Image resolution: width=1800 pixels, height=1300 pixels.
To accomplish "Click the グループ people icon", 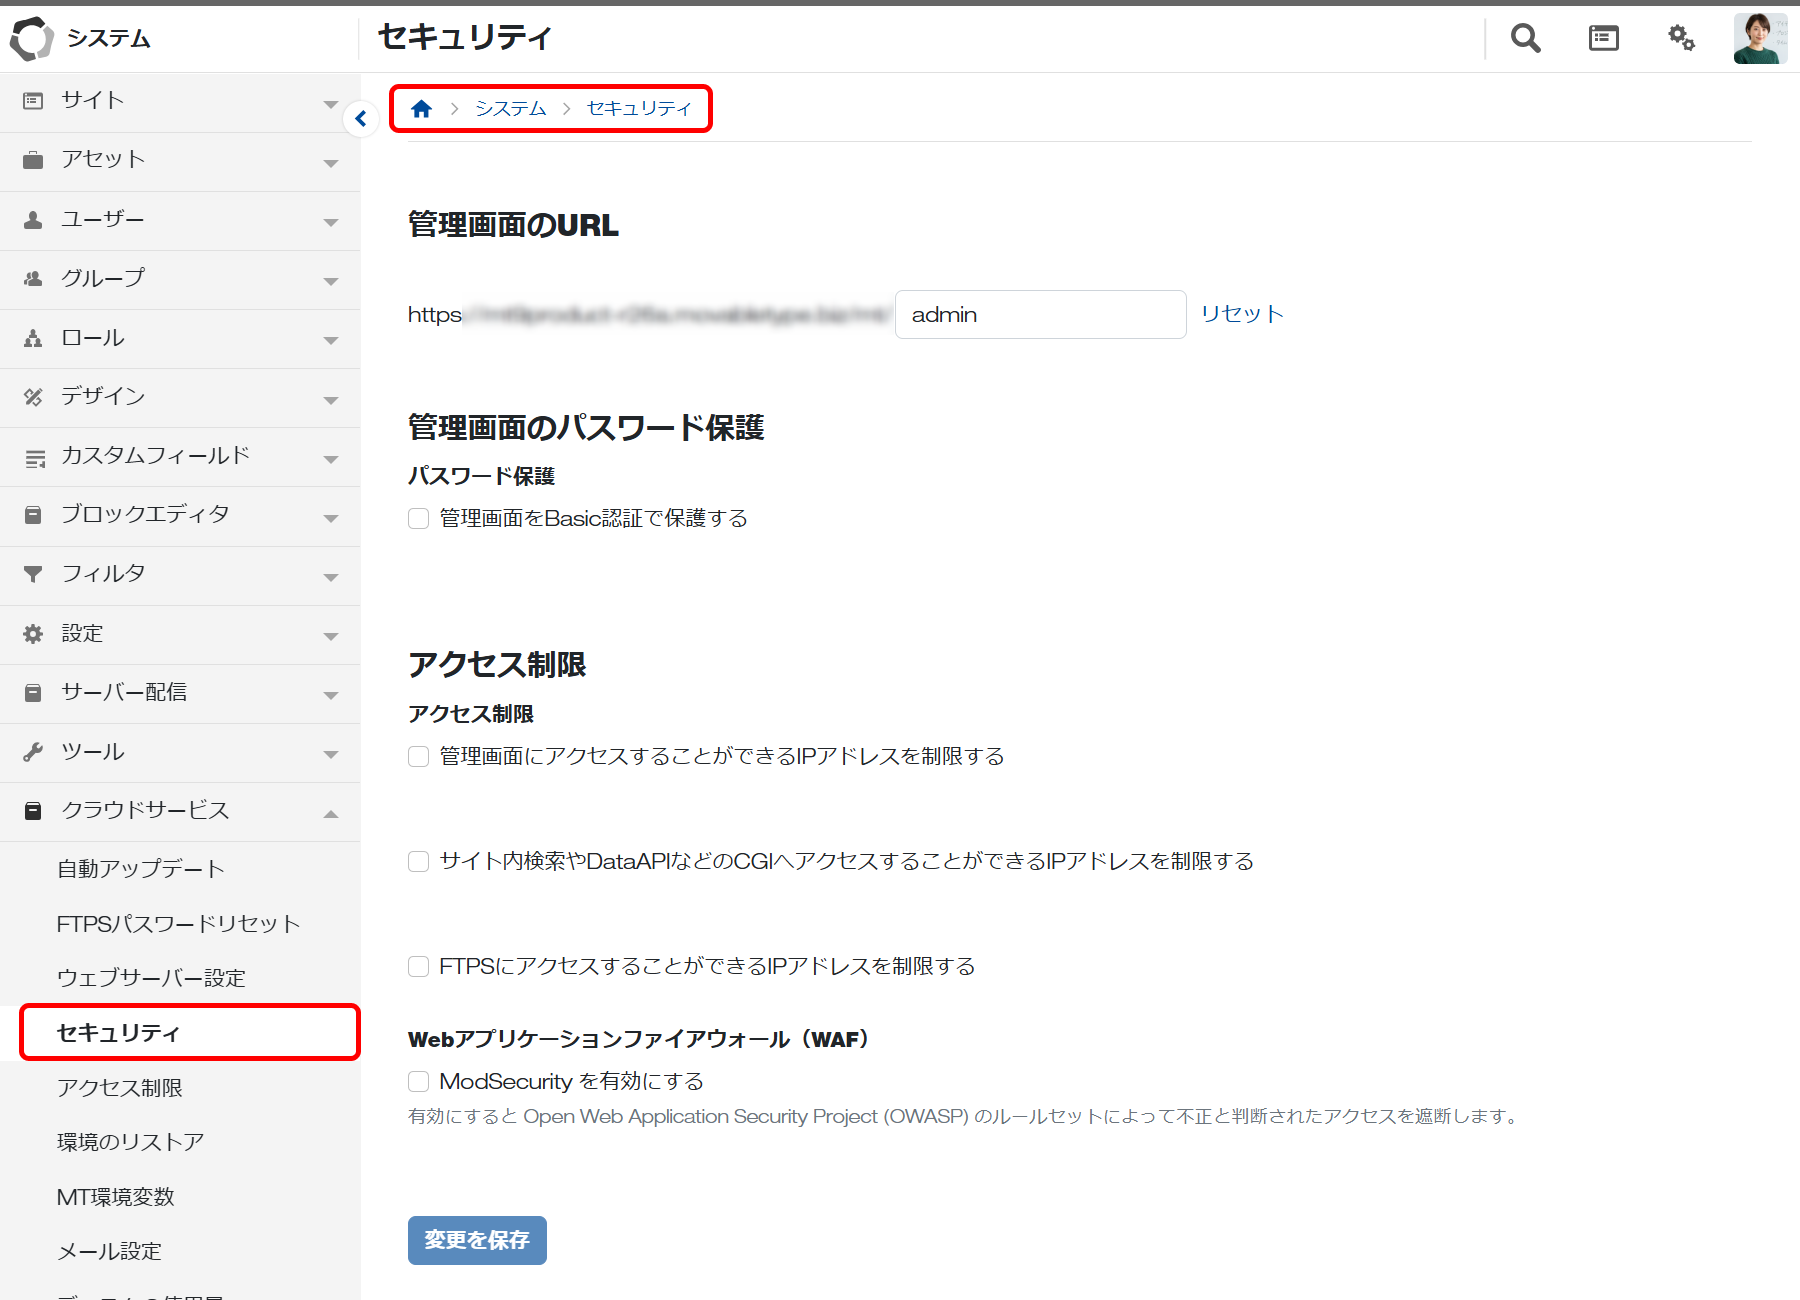I will [33, 279].
